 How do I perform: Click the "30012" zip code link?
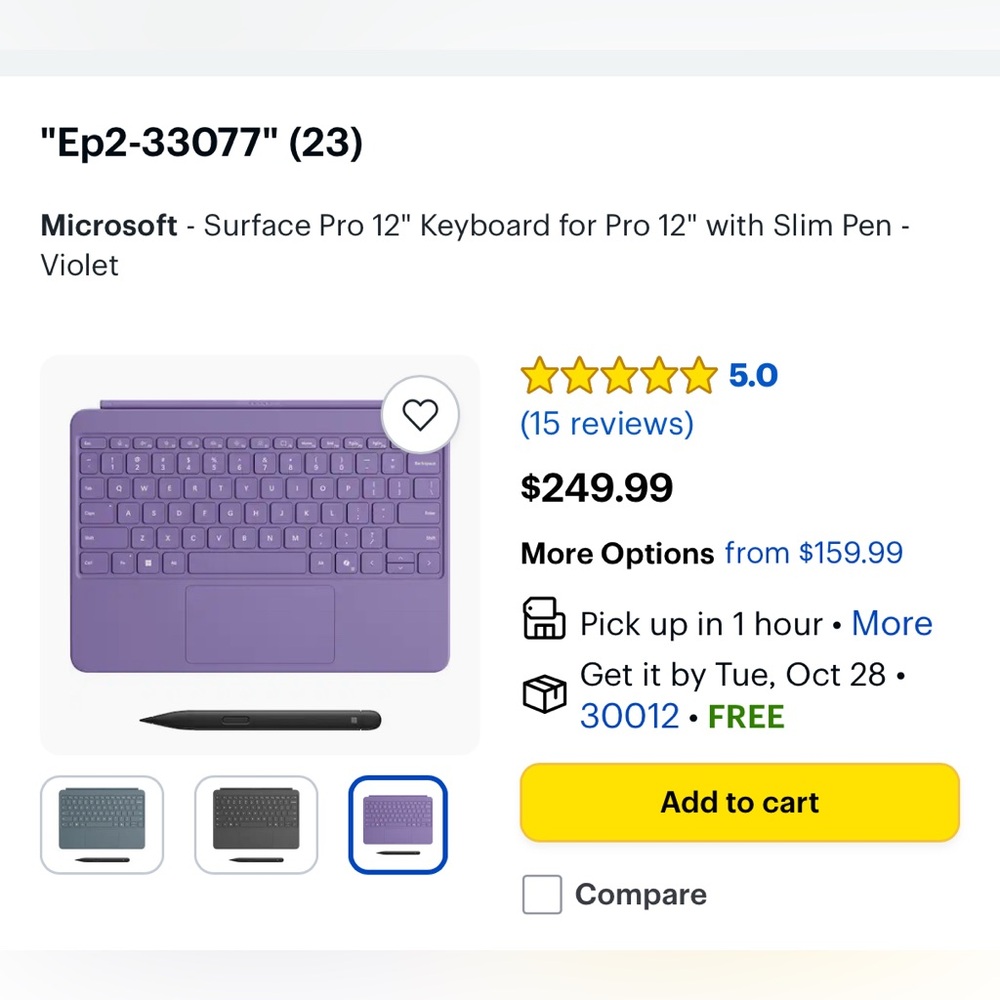point(629,716)
